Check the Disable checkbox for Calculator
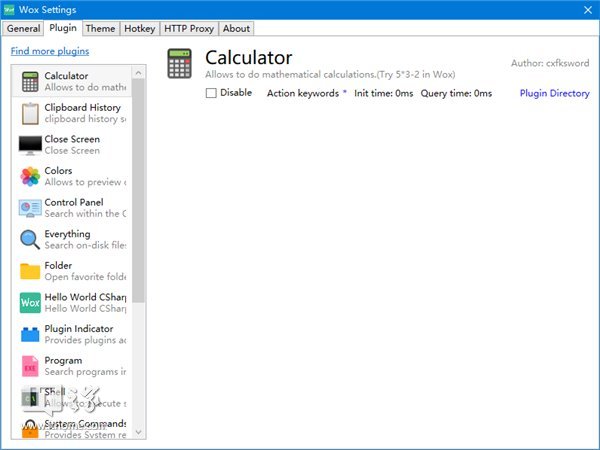The height and width of the screenshot is (450, 600). (211, 93)
